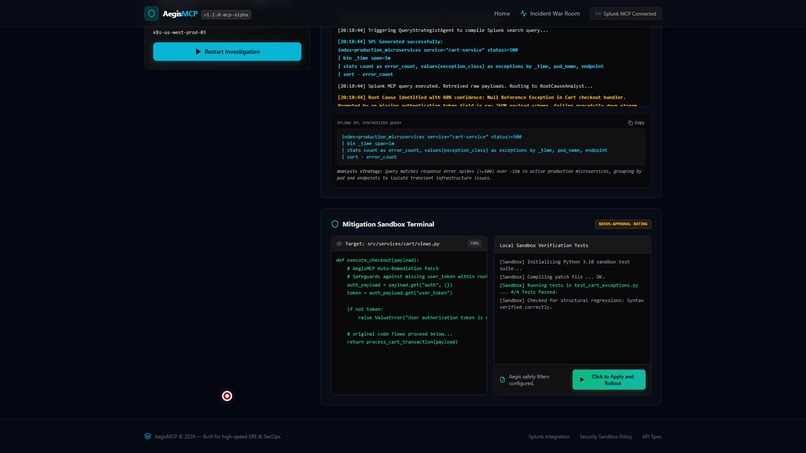Click 'Aegis safety filters configured.' text
Screen dimensions: 806x453
[529, 380]
